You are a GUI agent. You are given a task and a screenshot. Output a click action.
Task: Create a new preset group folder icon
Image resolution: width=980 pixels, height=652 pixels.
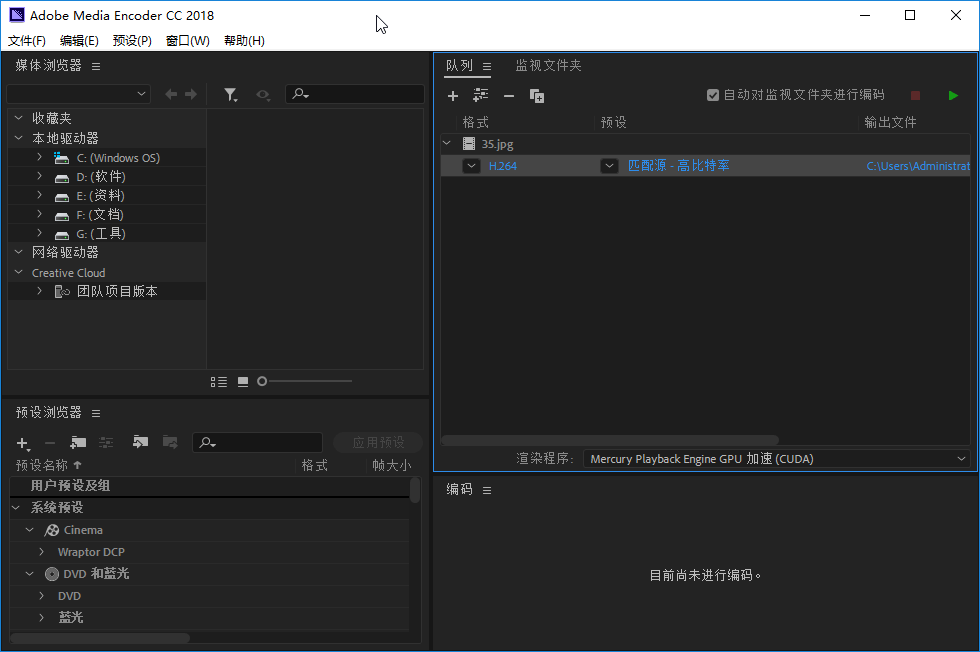pos(78,443)
